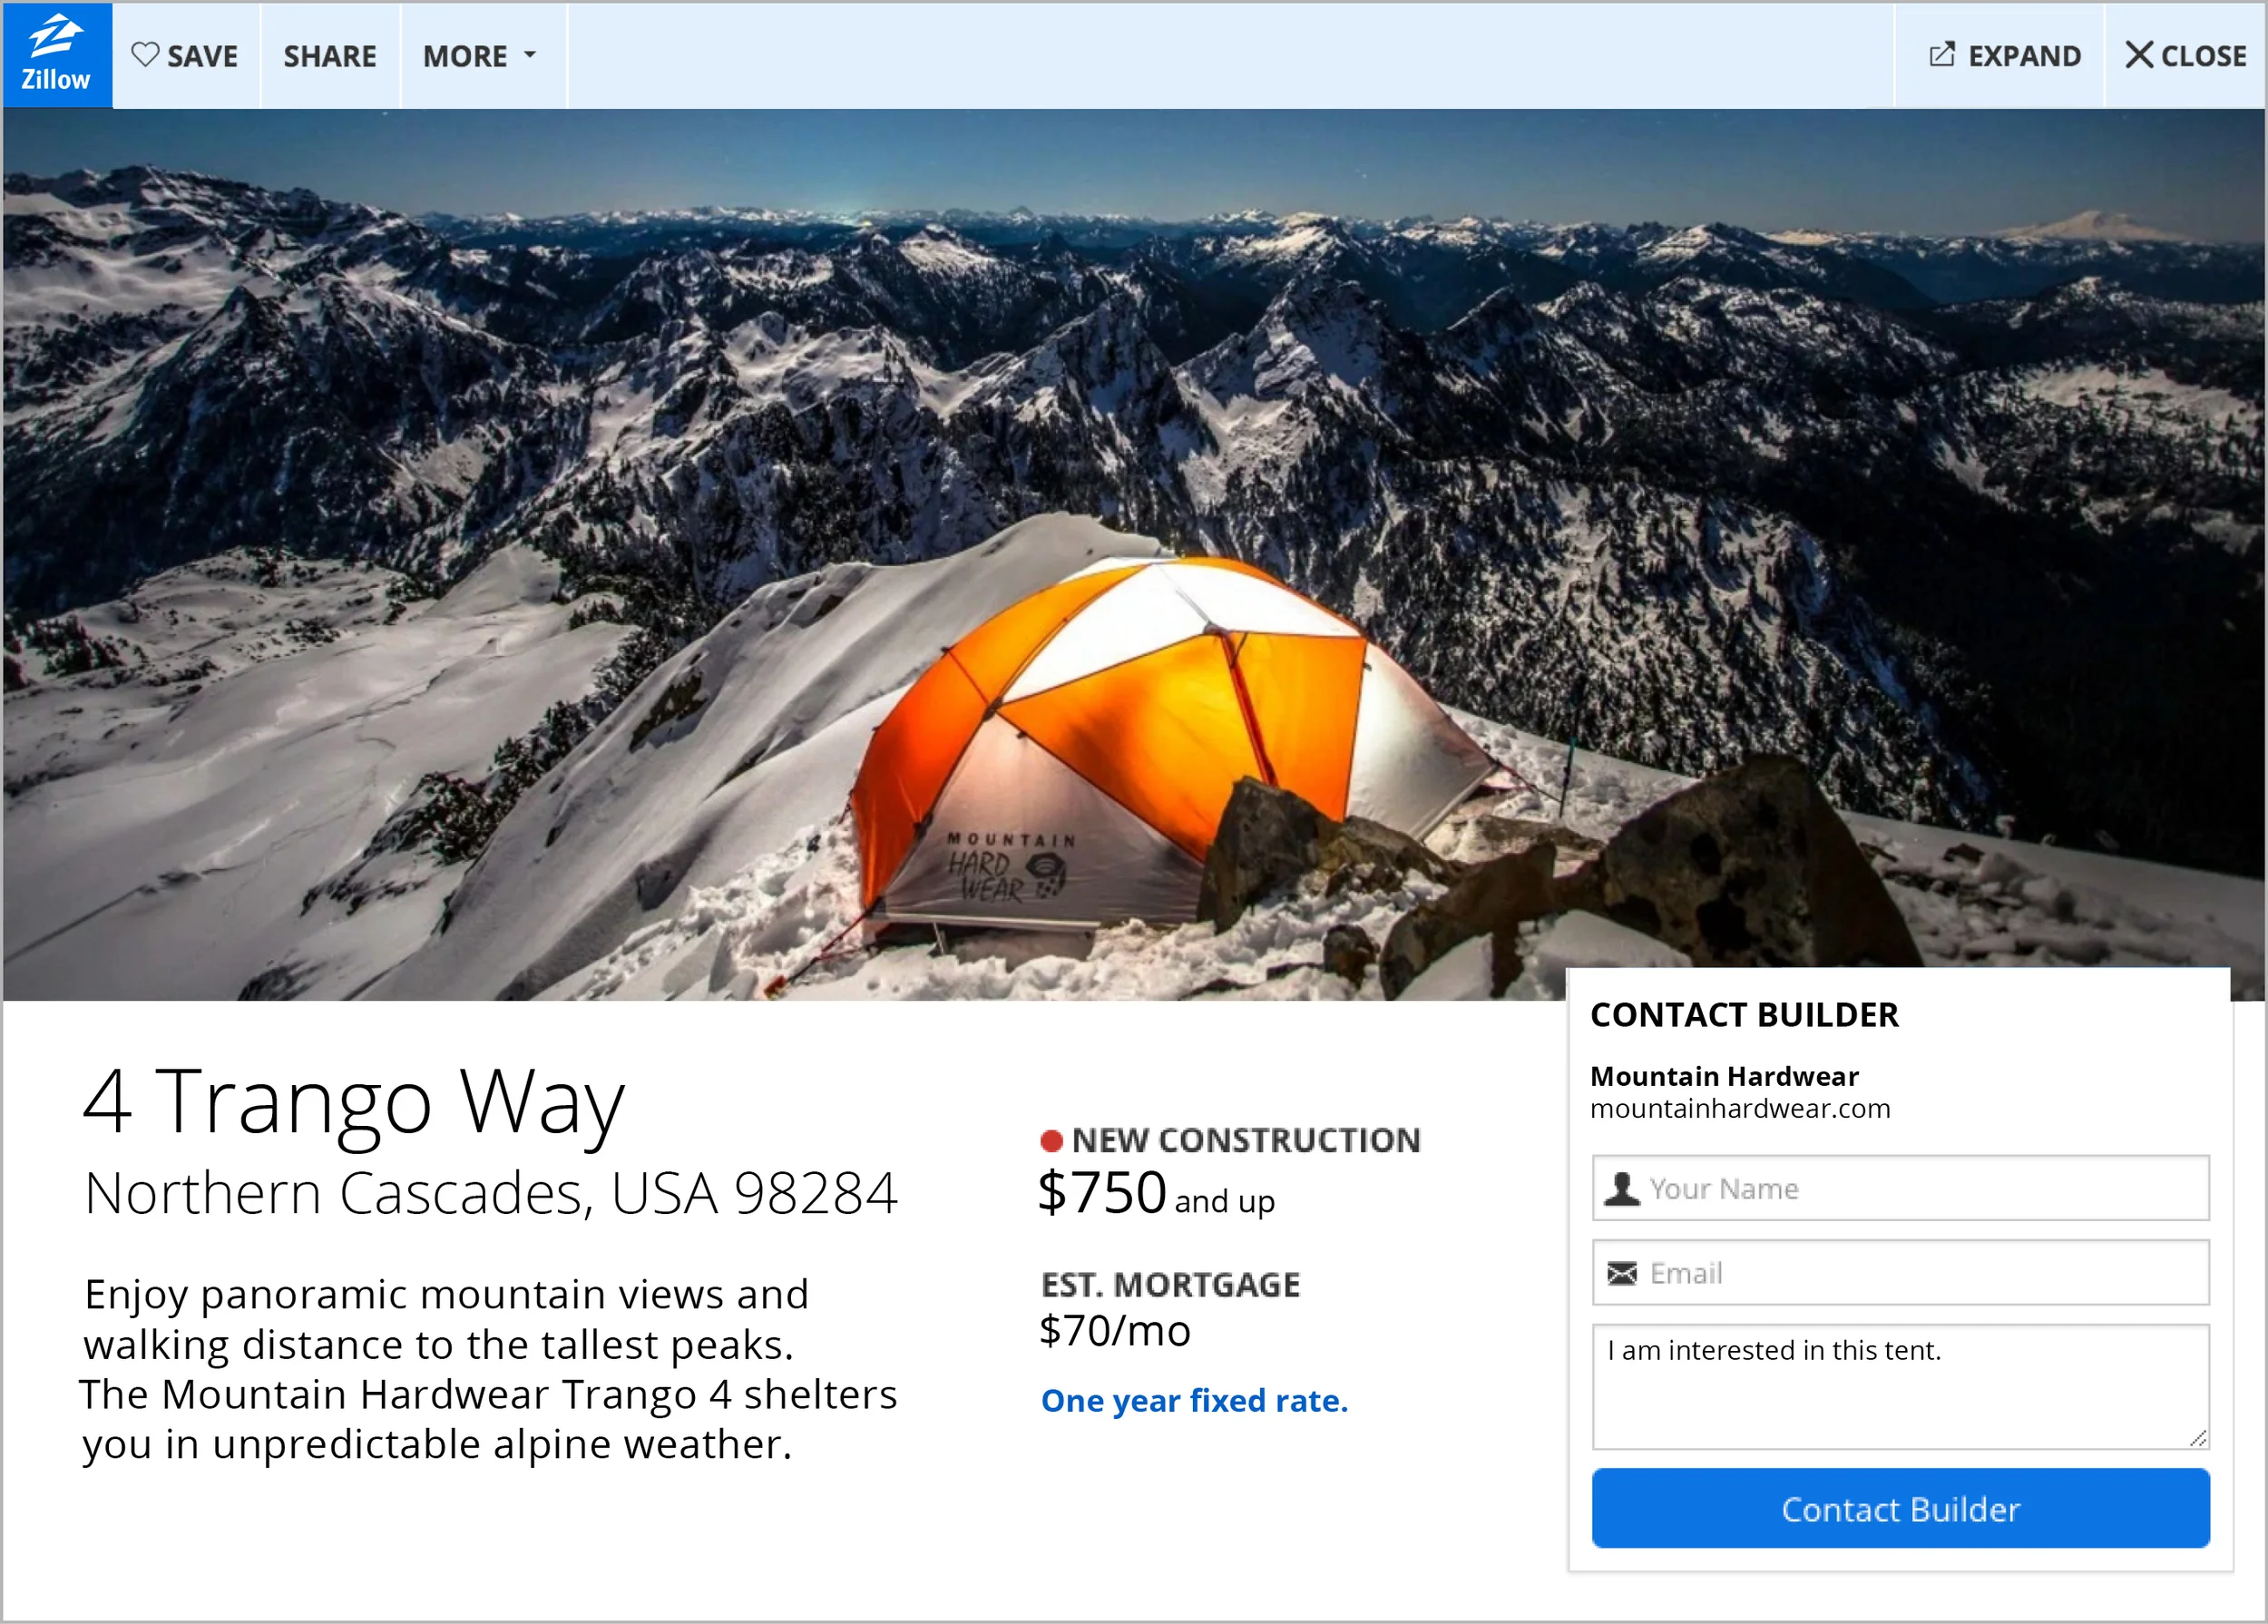Click the tent listing photo
This screenshot has height=1624, width=2268.
(x=1134, y=554)
